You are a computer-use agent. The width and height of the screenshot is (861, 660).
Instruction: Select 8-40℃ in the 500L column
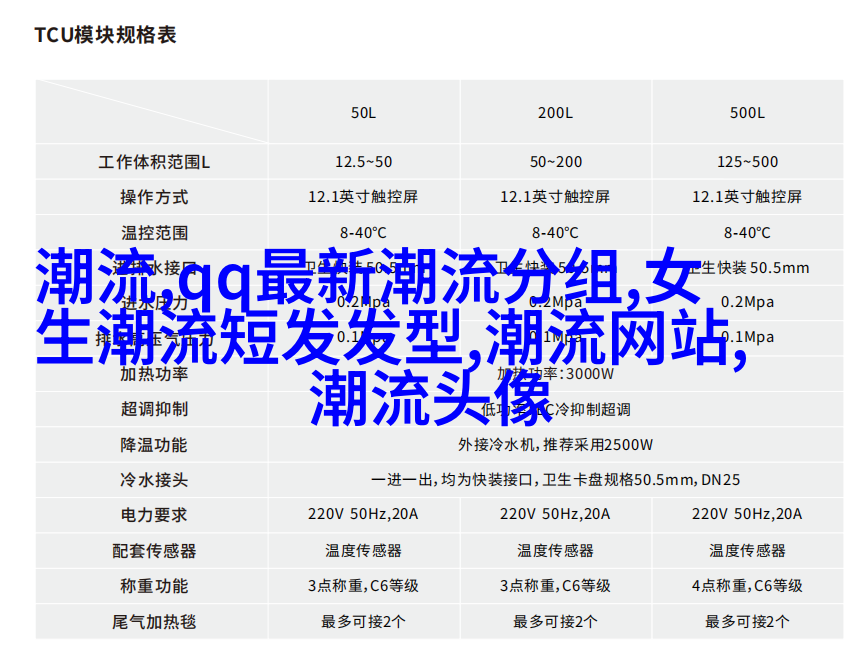point(747,233)
